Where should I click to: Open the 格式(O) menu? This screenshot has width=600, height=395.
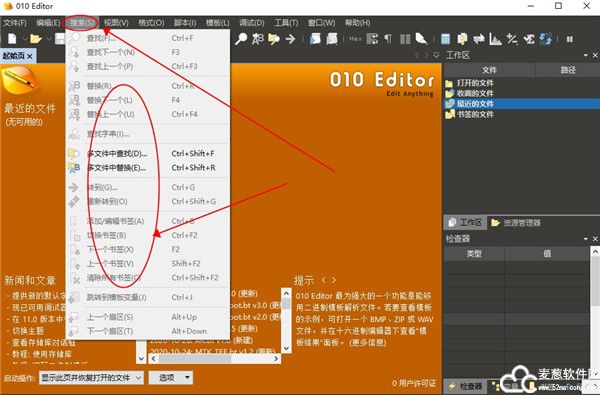(x=151, y=23)
